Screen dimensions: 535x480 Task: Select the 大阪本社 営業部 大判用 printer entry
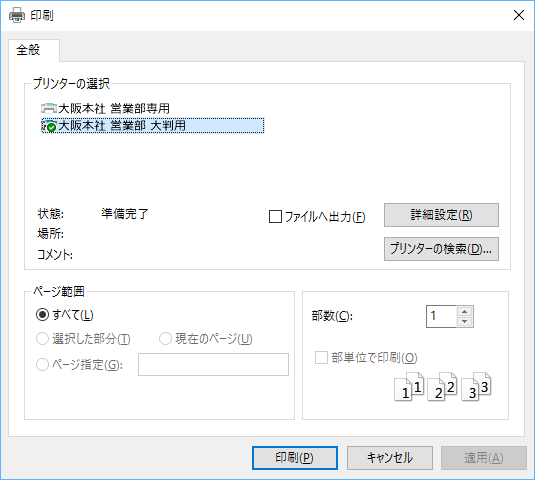coord(153,126)
